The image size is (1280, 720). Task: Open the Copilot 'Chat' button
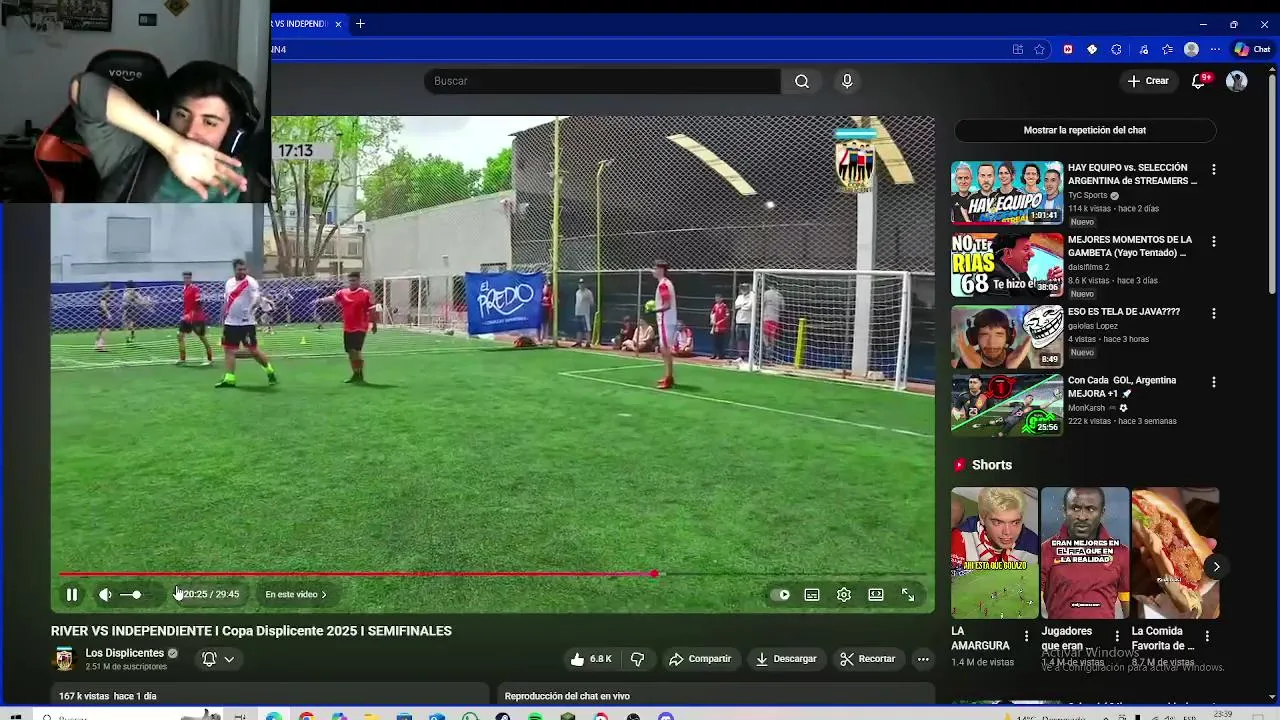click(1253, 49)
